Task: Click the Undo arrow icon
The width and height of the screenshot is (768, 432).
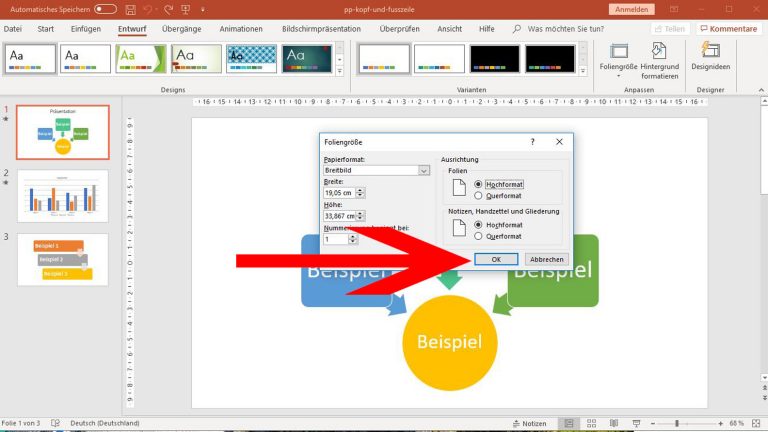Action: [148, 9]
